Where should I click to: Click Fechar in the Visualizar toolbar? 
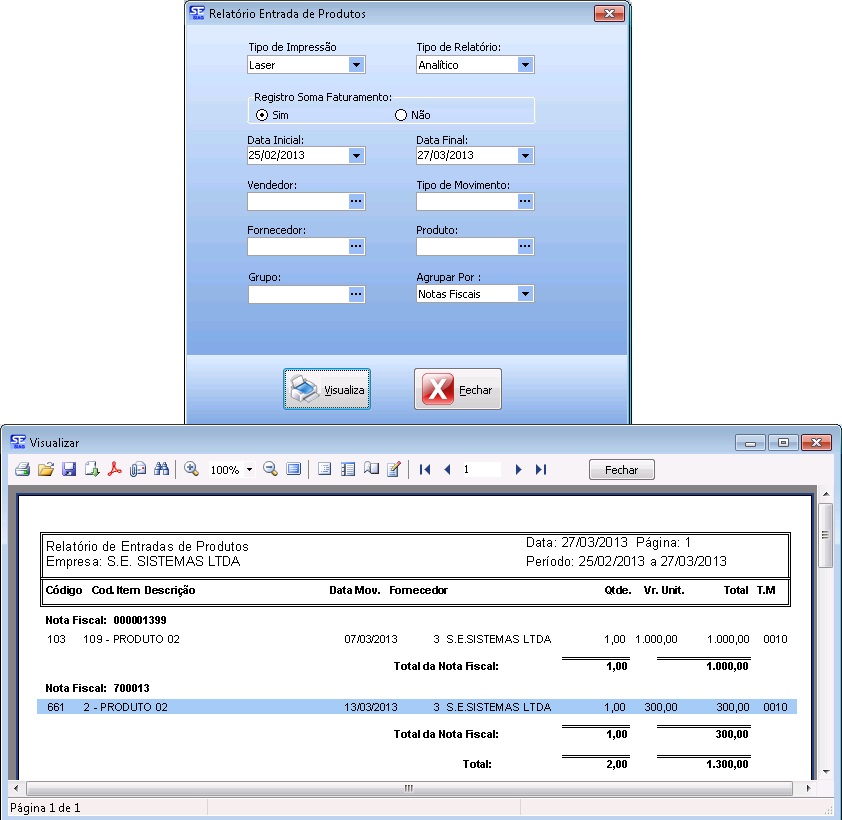coord(621,470)
